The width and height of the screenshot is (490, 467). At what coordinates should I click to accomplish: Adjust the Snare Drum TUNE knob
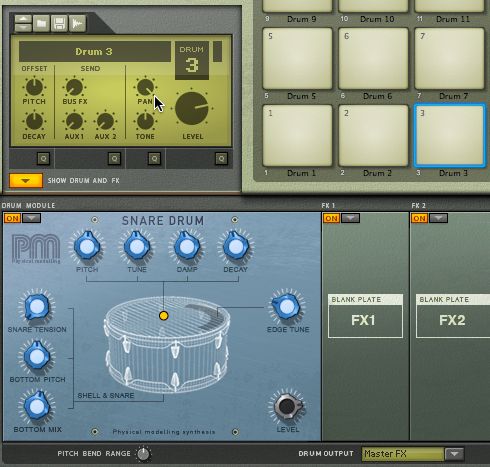137,247
